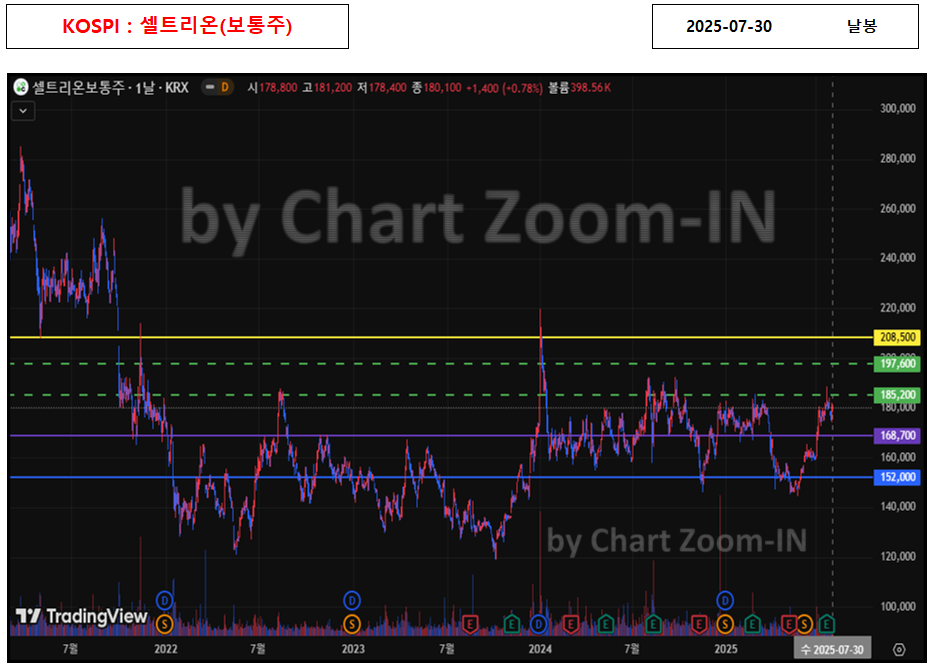932x666 pixels.
Task: Select the green 185,200 price label
Action: [x=897, y=395]
